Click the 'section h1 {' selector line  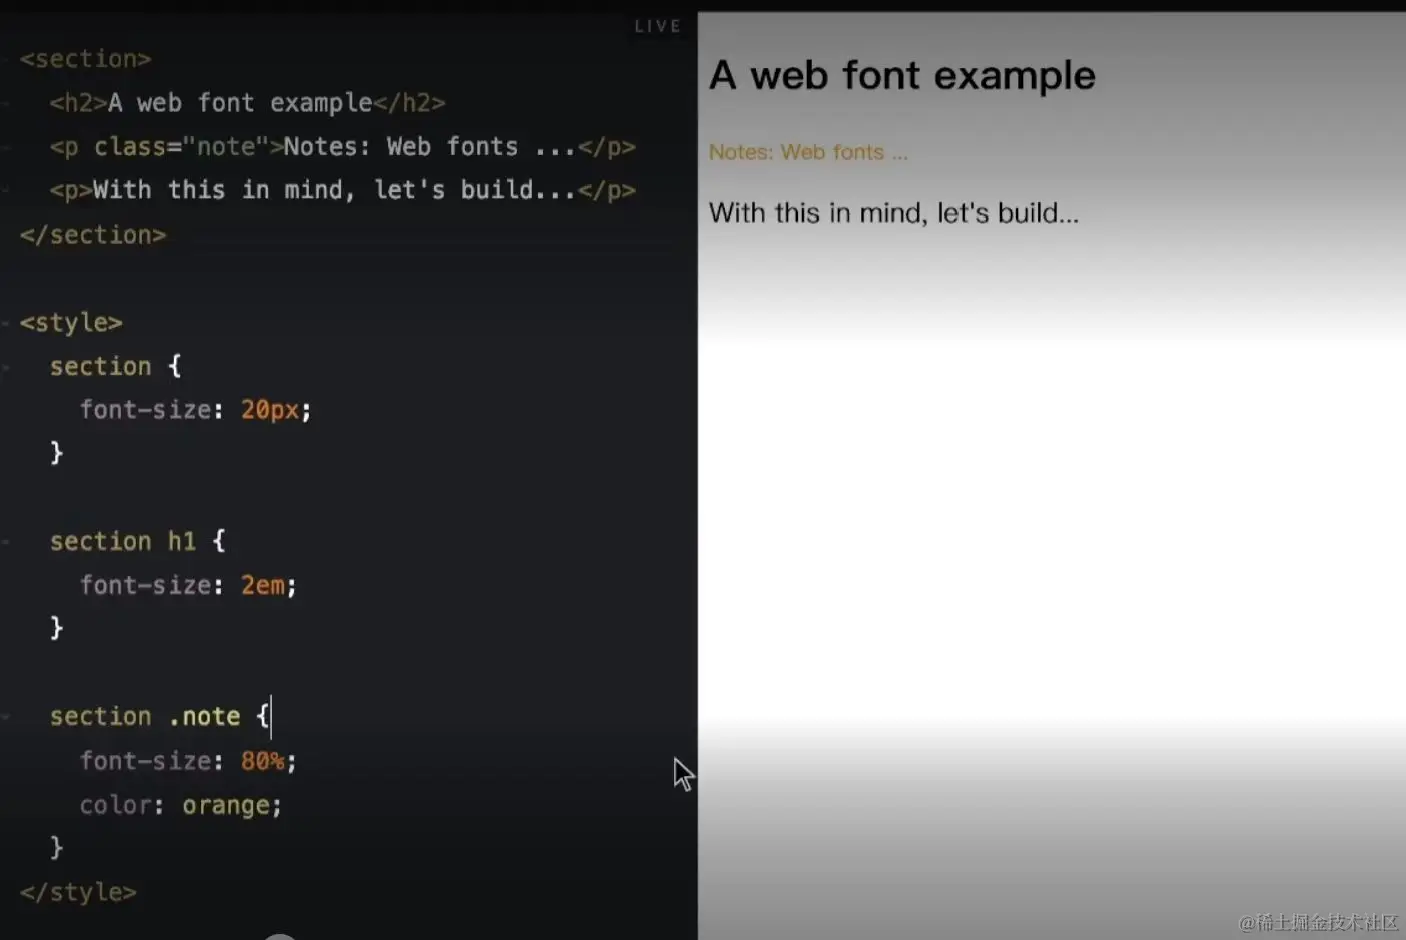coord(138,541)
